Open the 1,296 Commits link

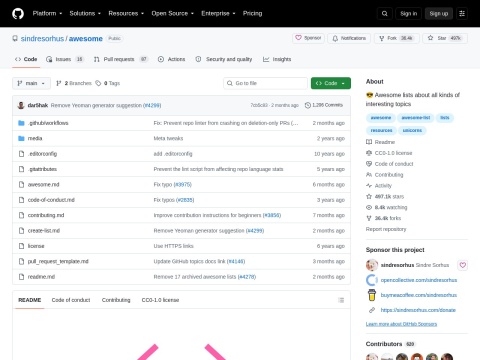pos(324,105)
